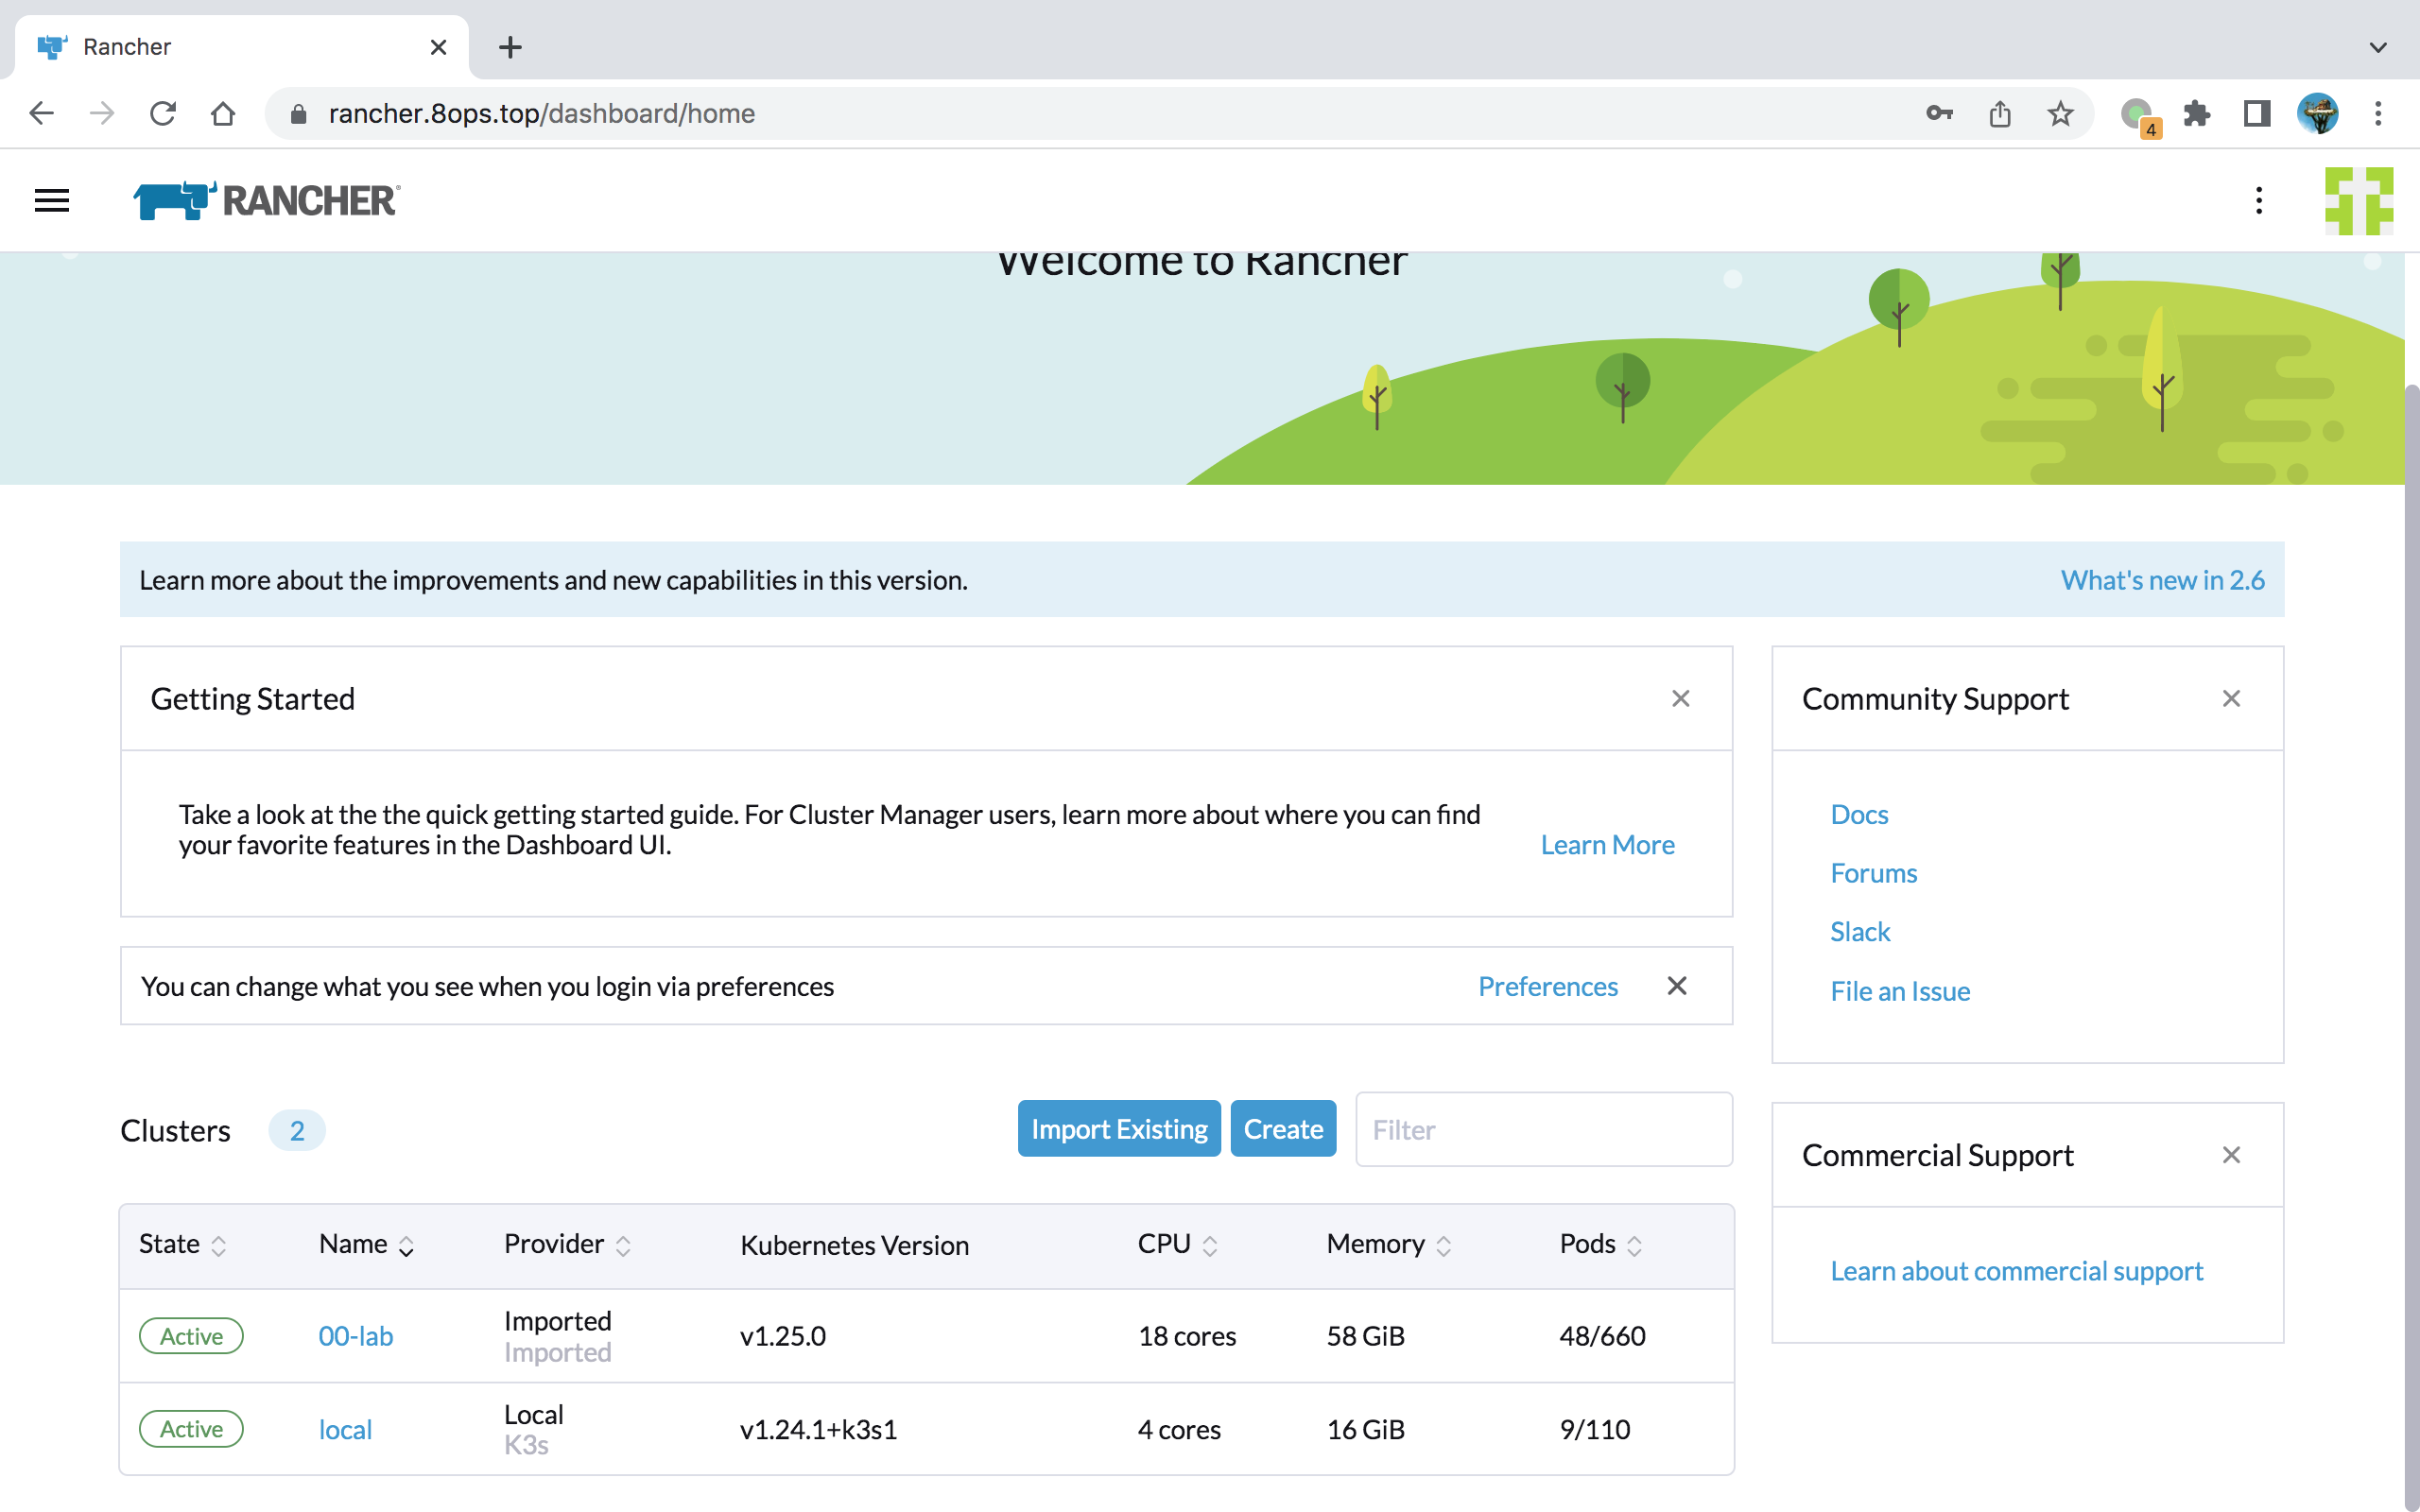The height and width of the screenshot is (1512, 2420).
Task: Click the Rancher logo
Action: click(x=267, y=201)
